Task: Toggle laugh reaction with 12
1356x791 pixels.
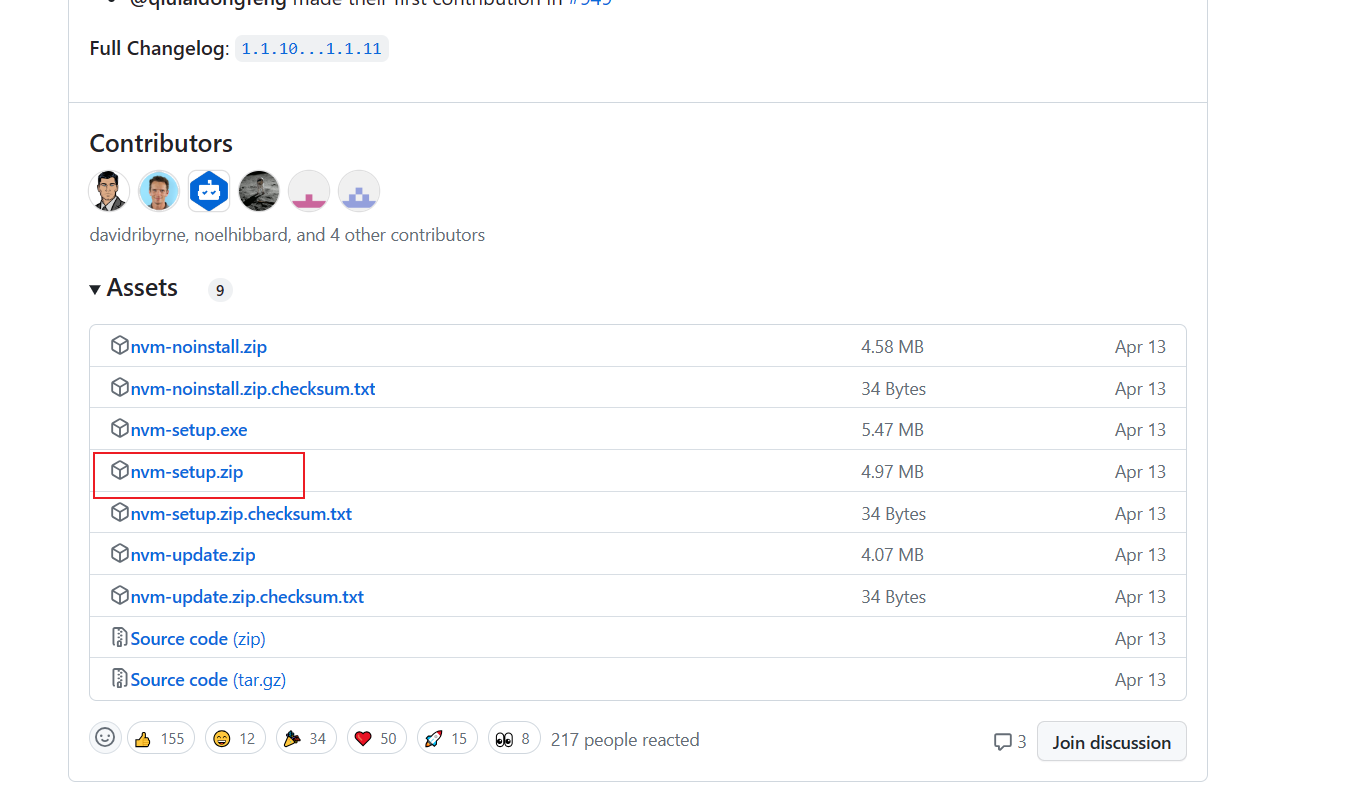Action: (235, 739)
